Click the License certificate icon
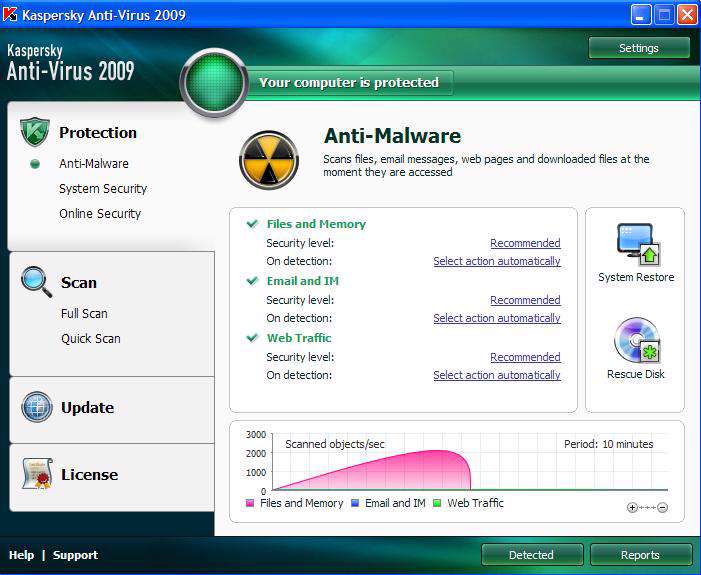The image size is (701, 575). pyautogui.click(x=38, y=474)
